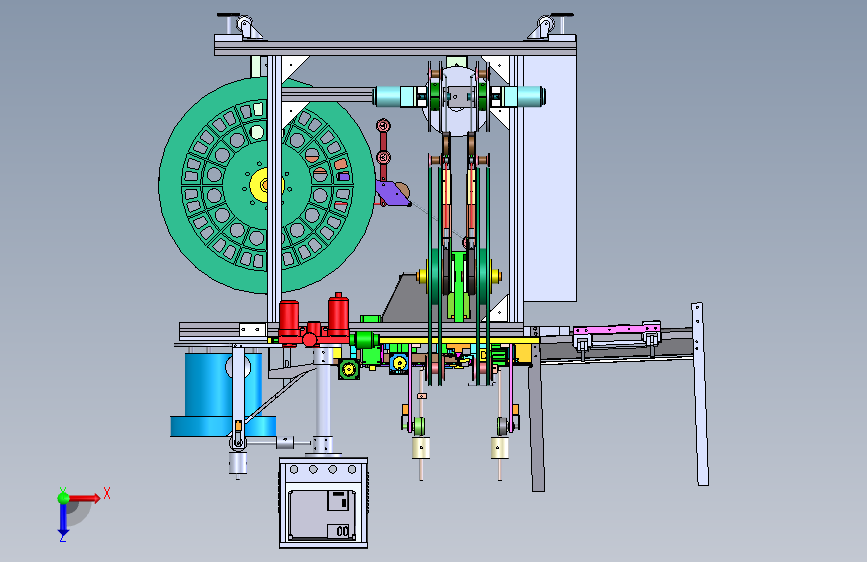Select the right cream hanging weight
The height and width of the screenshot is (562, 867).
(x=500, y=448)
